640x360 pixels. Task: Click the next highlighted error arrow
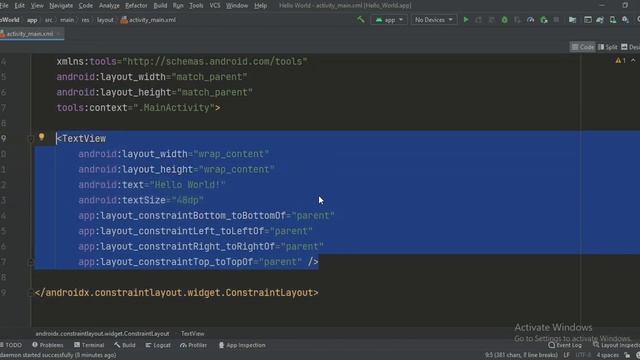coord(633,60)
